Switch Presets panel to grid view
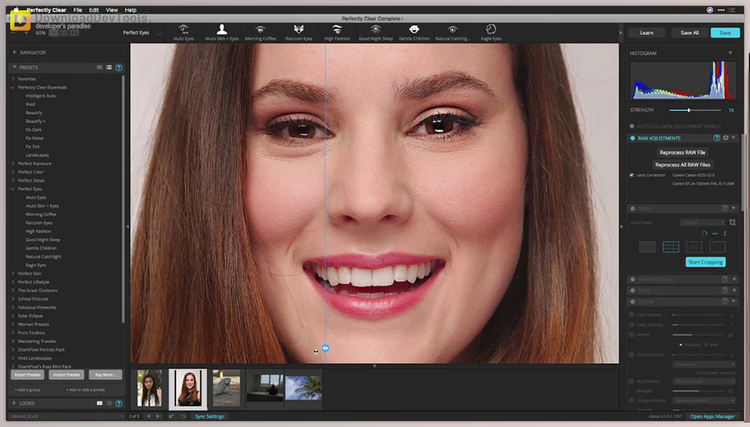750x427 pixels. [x=99, y=67]
